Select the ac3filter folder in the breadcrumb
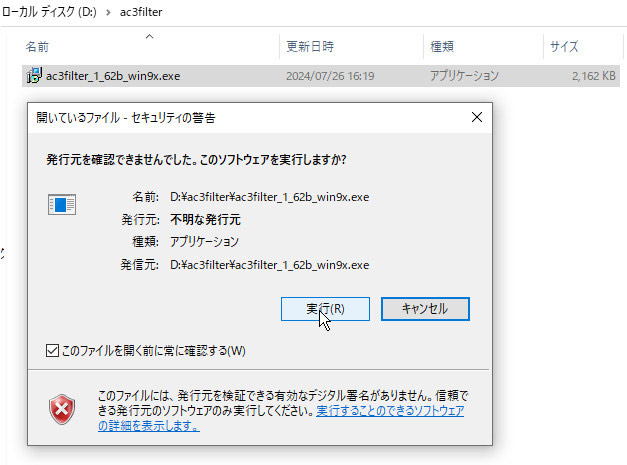This screenshot has height=465, width=627. tap(141, 12)
